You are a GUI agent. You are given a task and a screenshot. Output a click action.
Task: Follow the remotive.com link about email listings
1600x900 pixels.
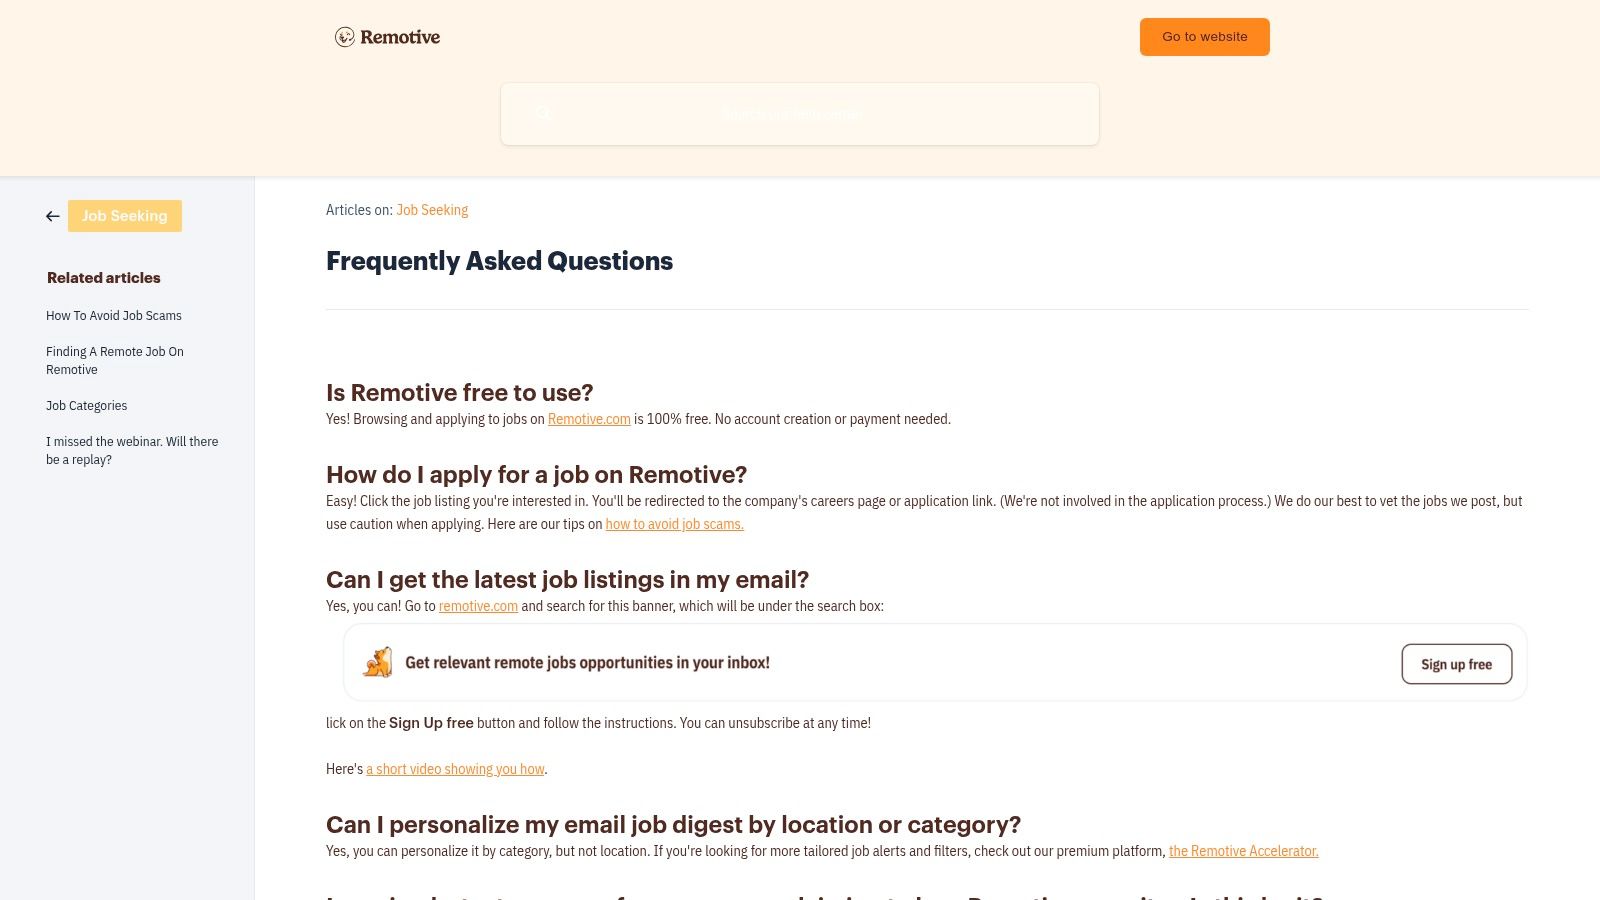click(478, 606)
